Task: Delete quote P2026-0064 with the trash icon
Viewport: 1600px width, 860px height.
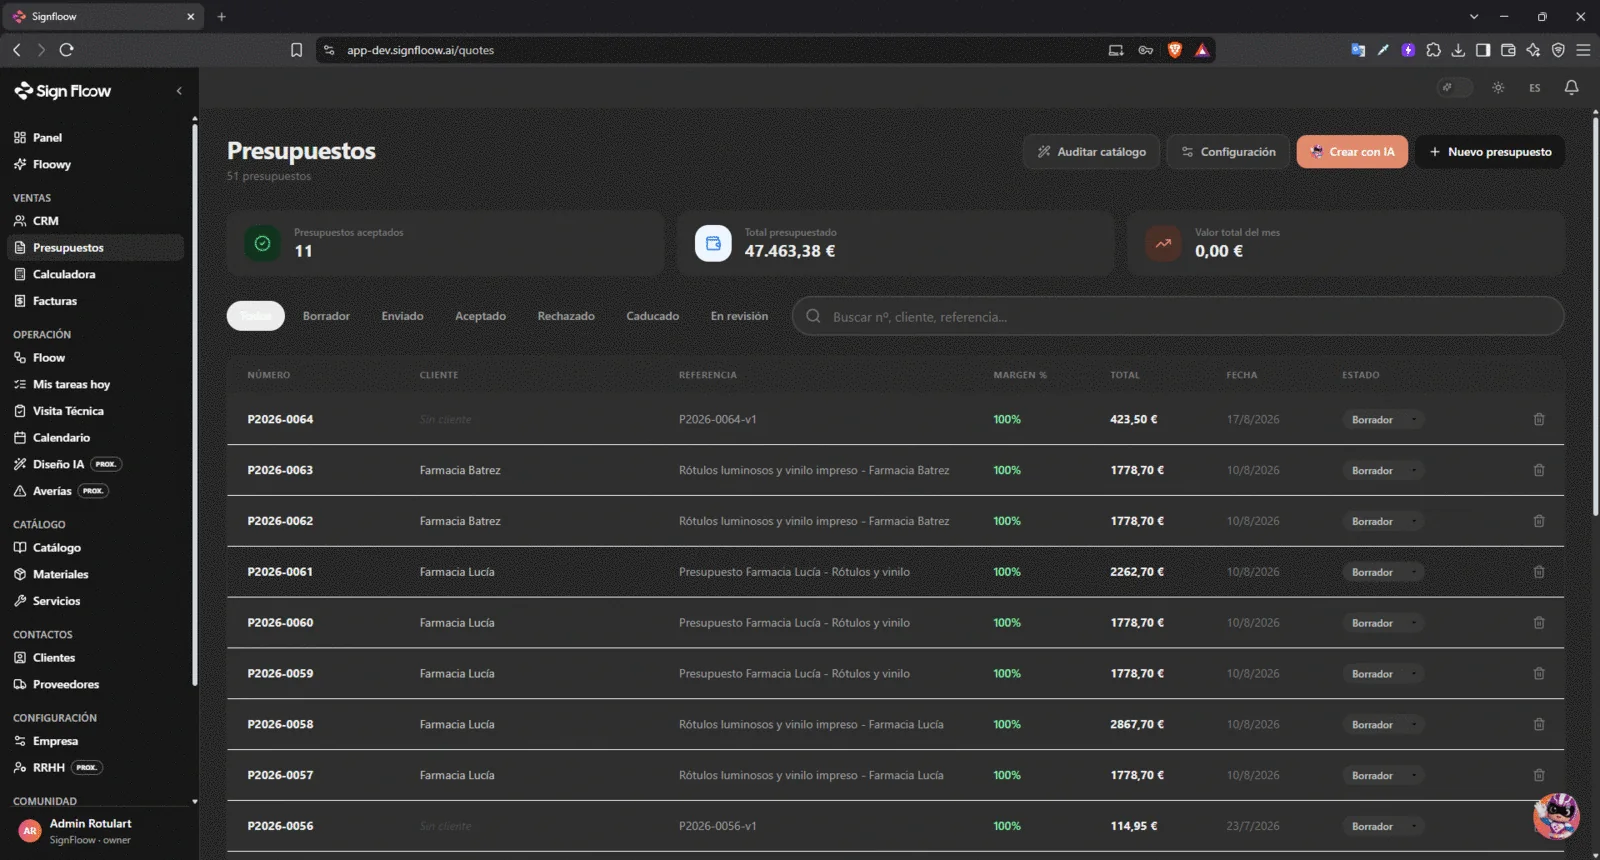Action: coord(1539,419)
